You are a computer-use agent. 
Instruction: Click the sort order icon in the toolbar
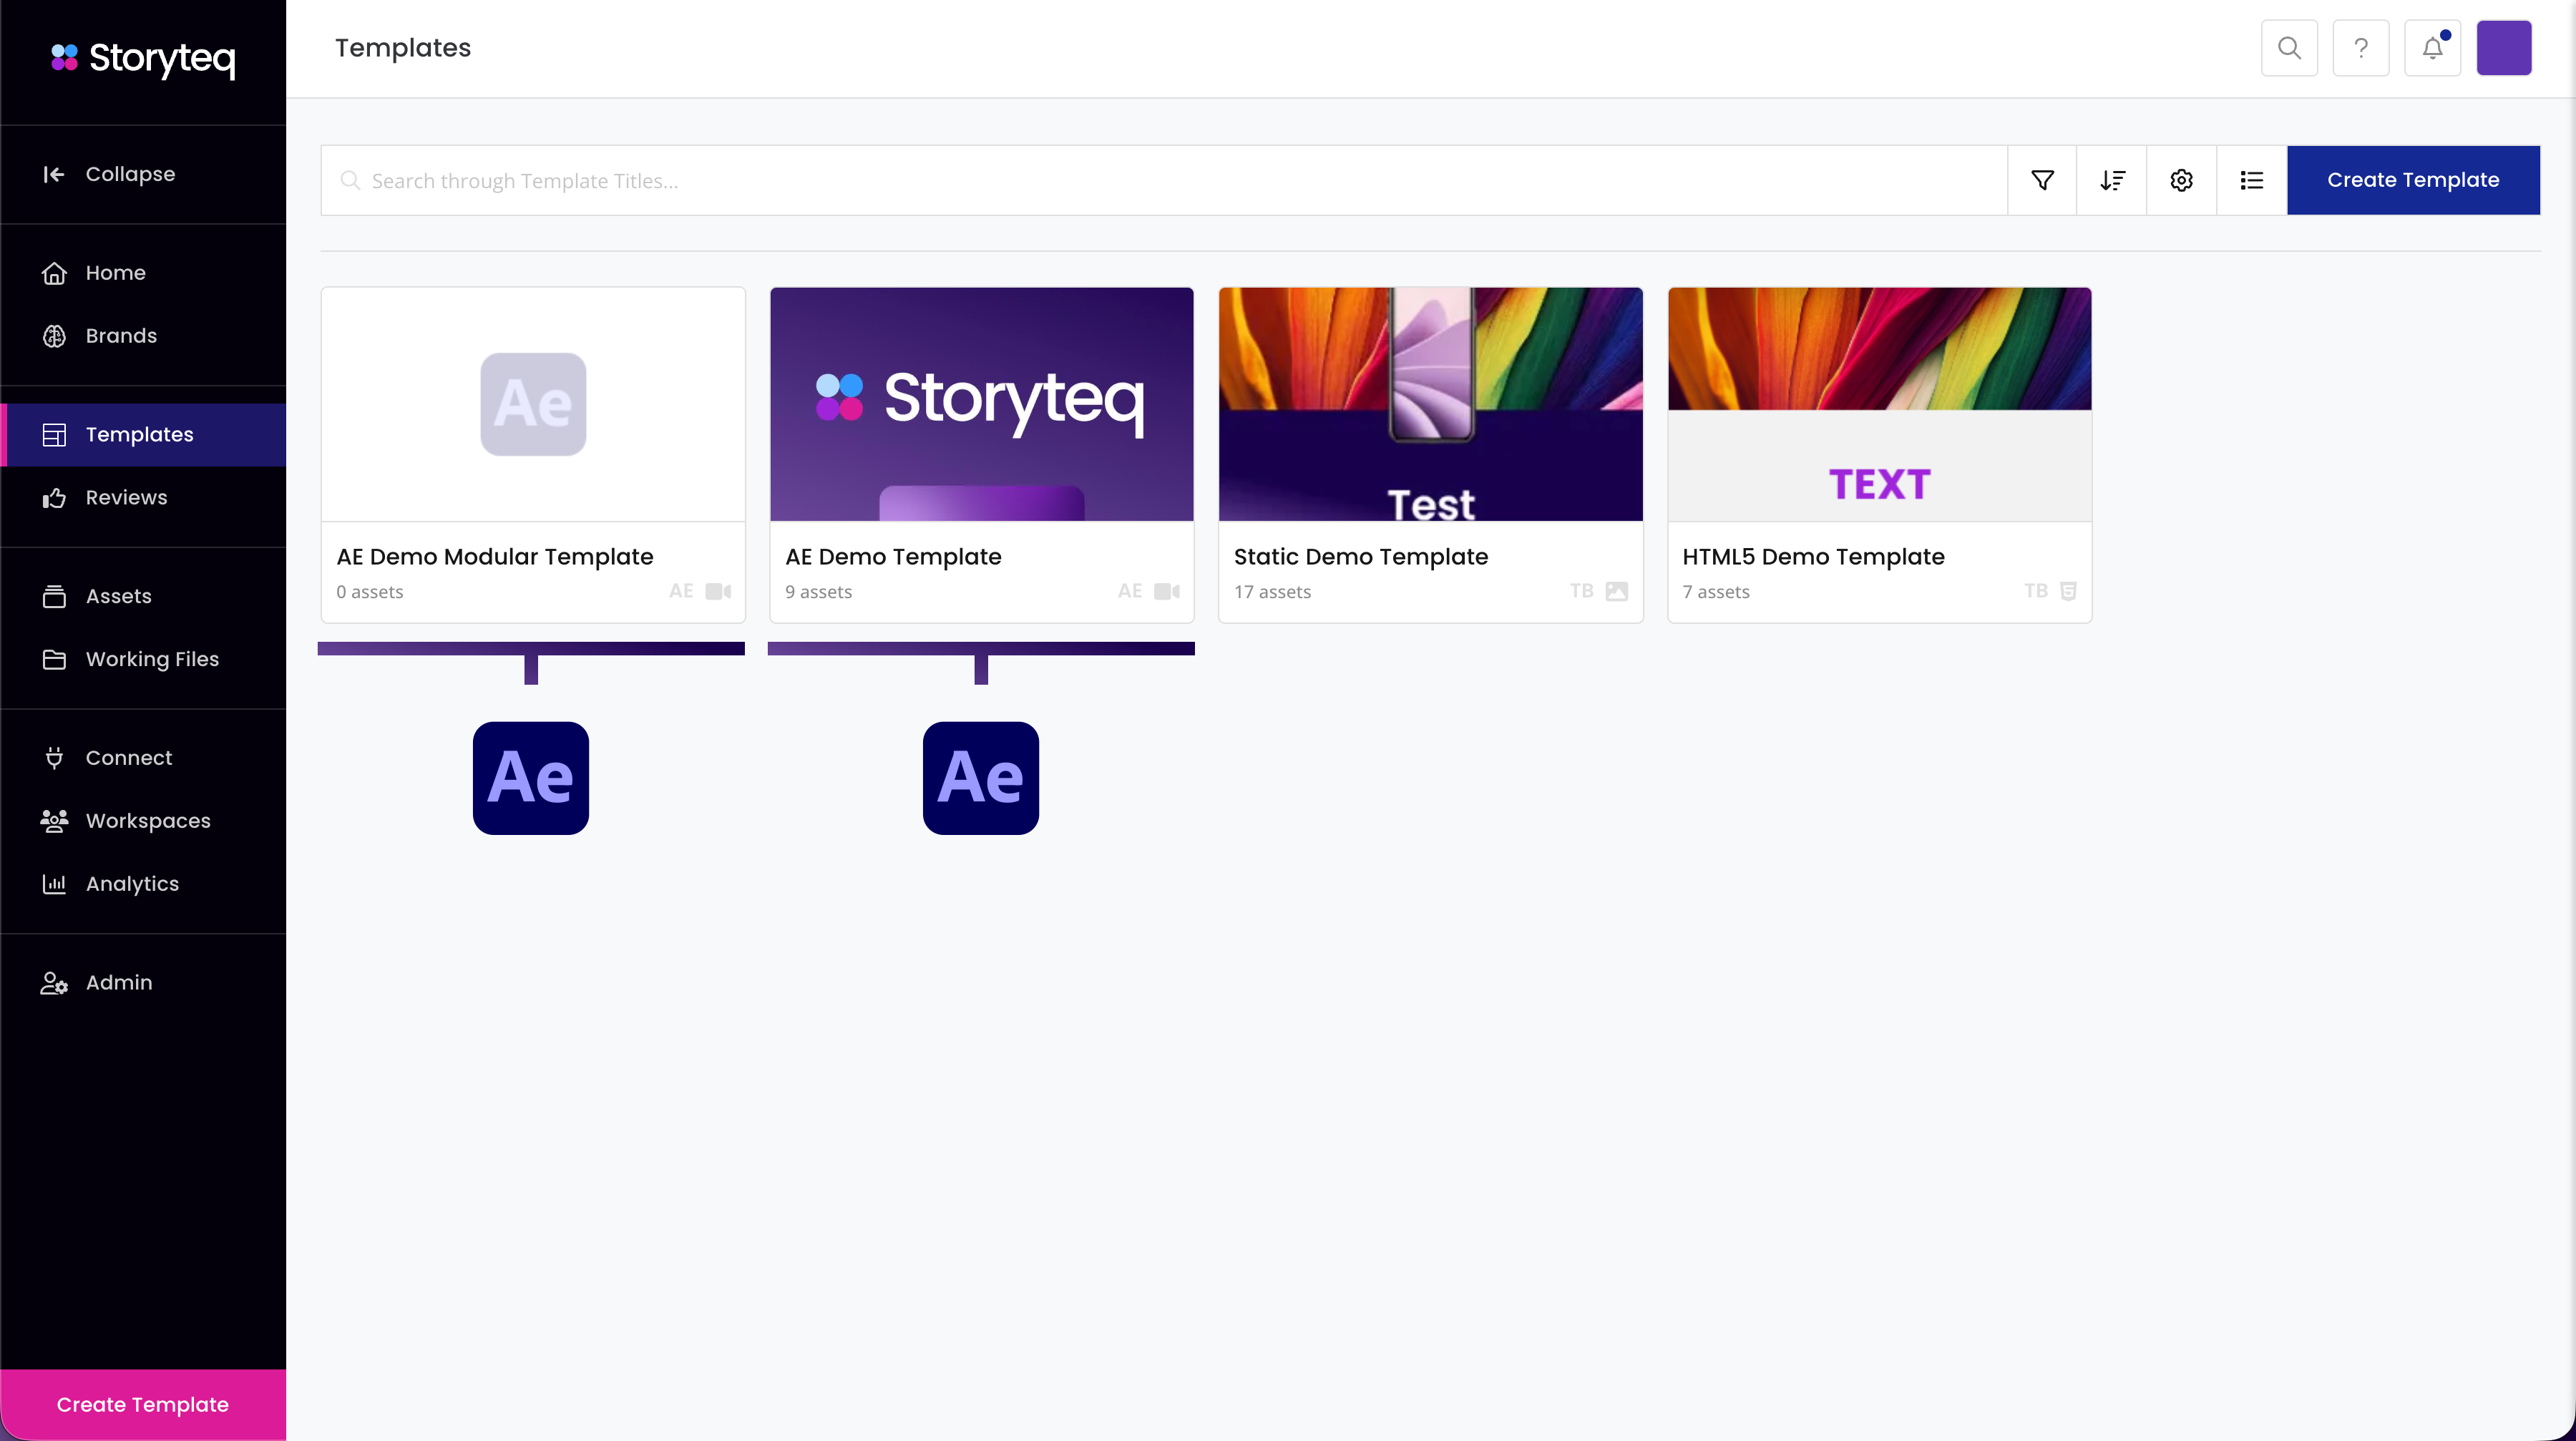2112,180
